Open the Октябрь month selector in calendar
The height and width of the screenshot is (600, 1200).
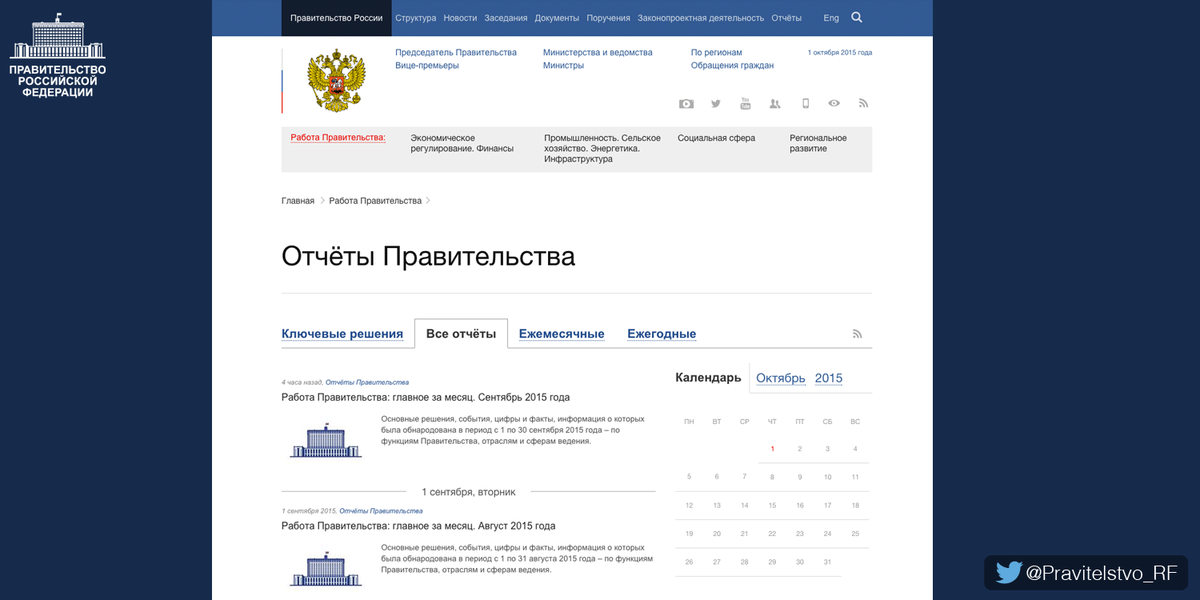(x=781, y=378)
